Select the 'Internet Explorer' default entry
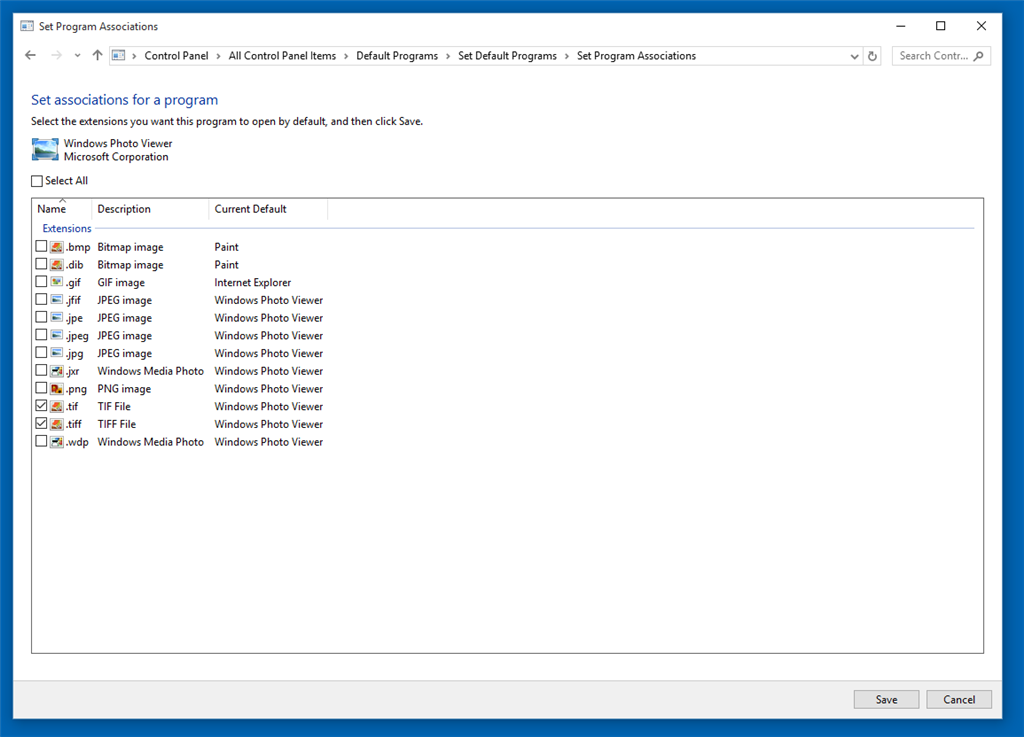The image size is (1024, 737). pyautogui.click(x=253, y=282)
